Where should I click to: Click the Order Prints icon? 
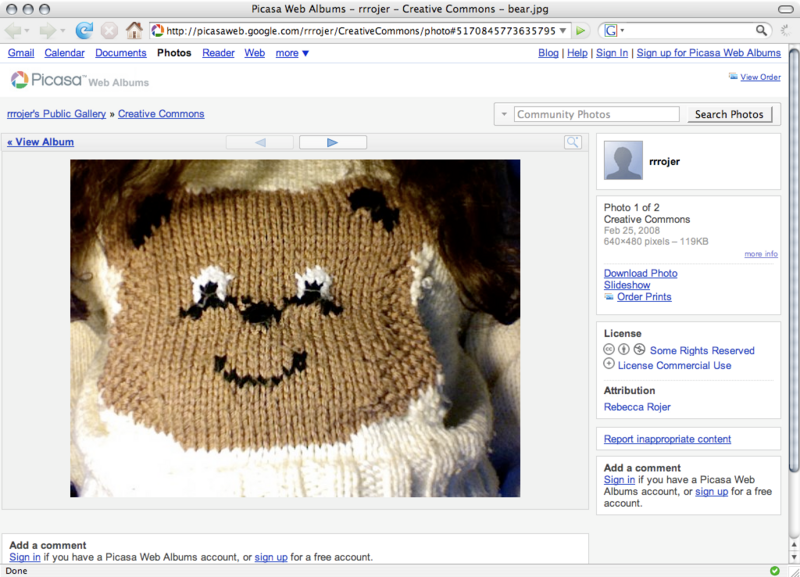tap(609, 296)
